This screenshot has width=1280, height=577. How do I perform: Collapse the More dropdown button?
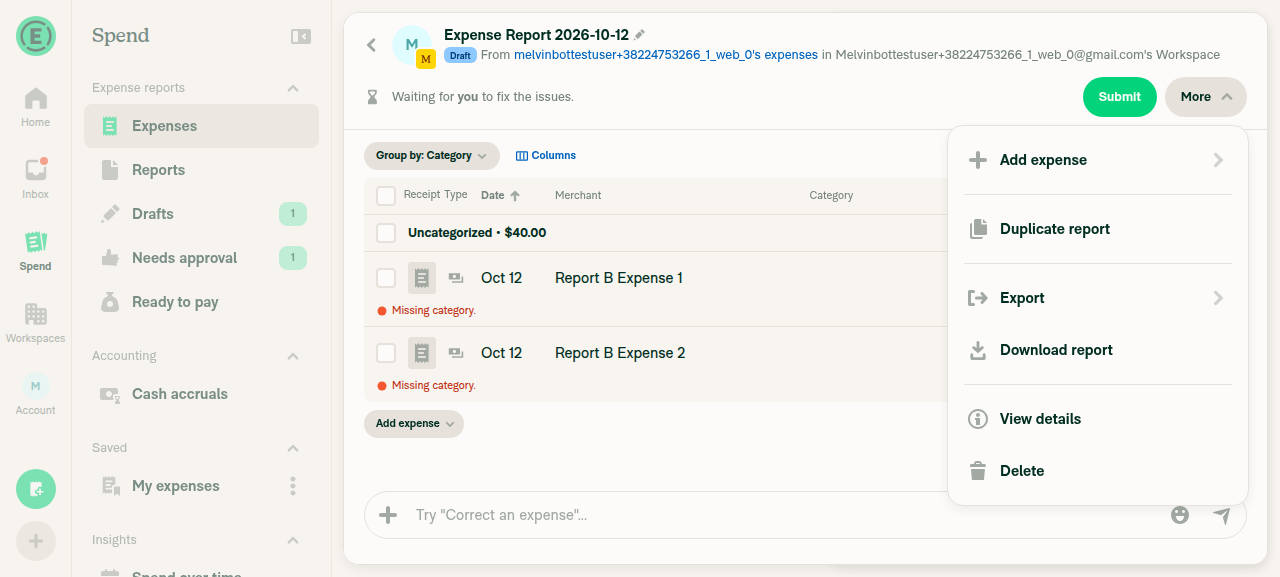click(x=1206, y=97)
